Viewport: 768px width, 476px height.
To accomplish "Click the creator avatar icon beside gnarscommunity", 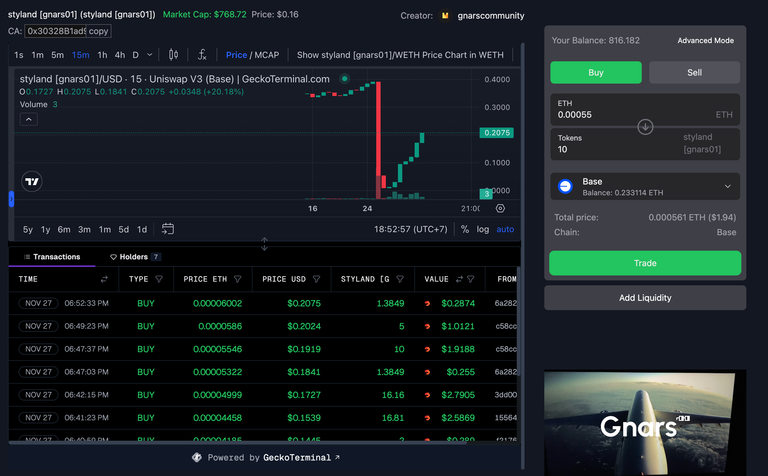I will [x=445, y=16].
